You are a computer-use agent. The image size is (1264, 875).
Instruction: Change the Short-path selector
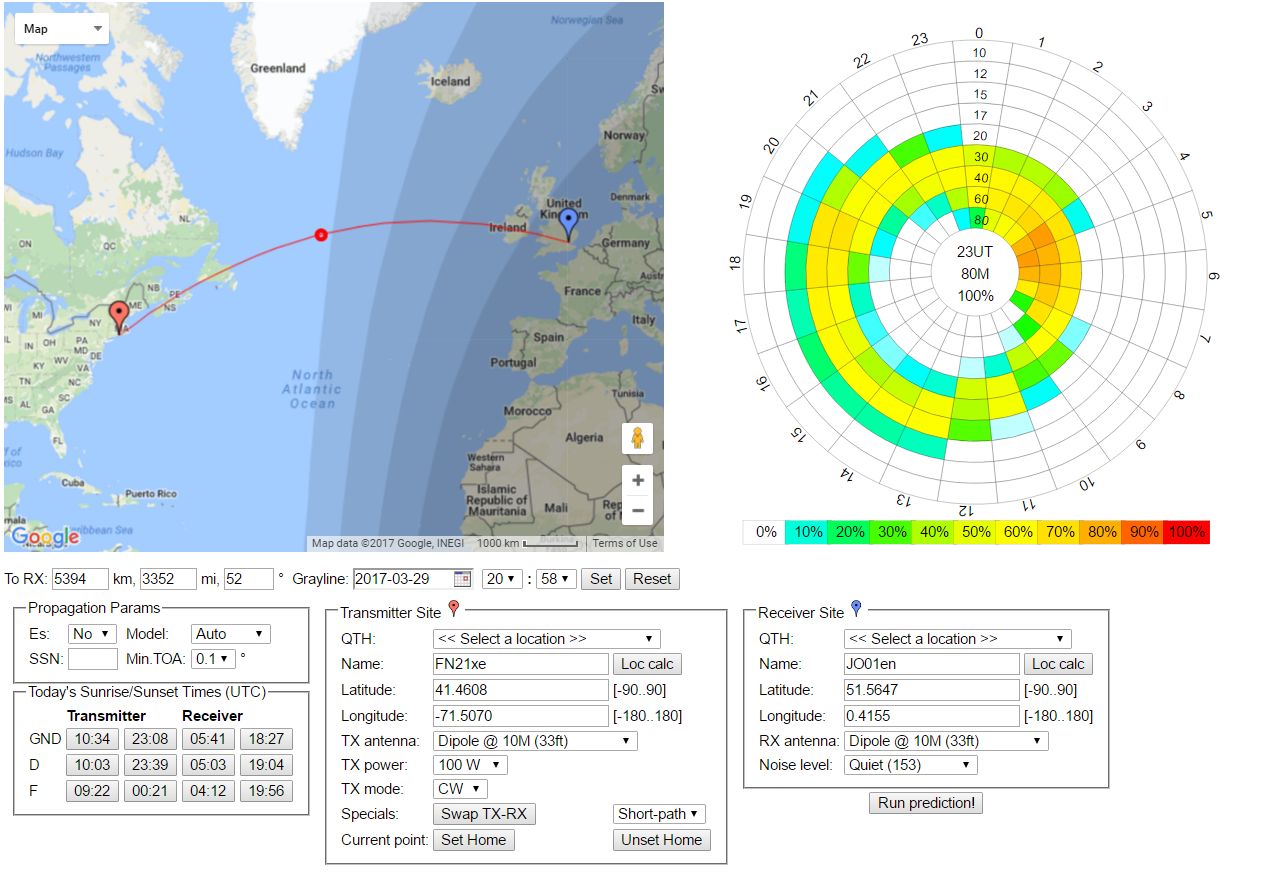pyautogui.click(x=660, y=814)
